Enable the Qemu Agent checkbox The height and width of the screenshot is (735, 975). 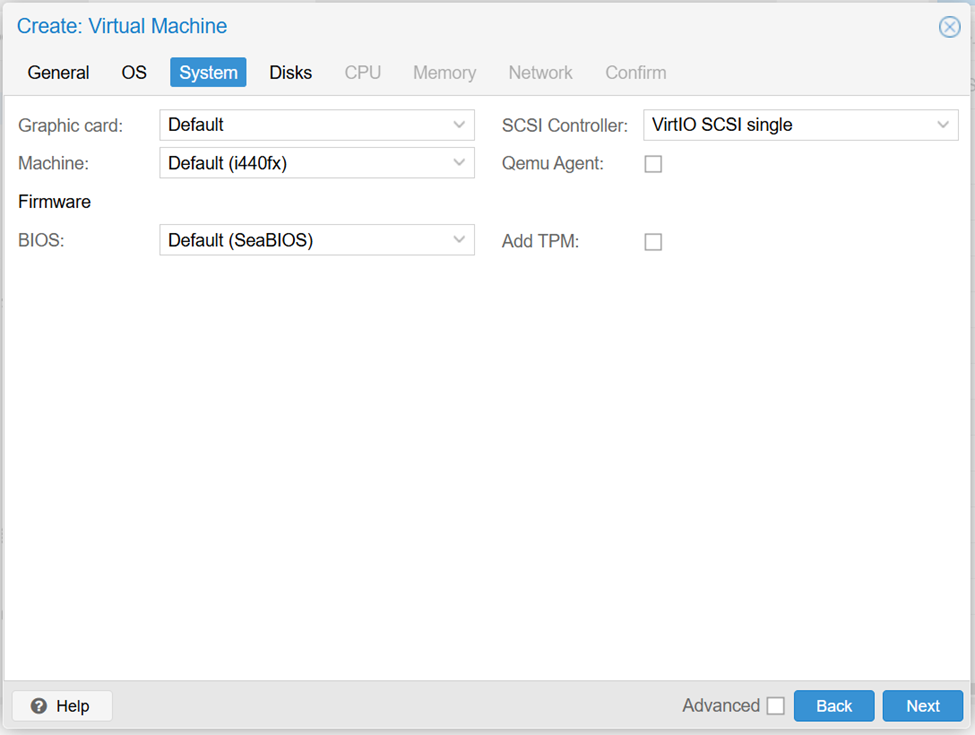653,164
